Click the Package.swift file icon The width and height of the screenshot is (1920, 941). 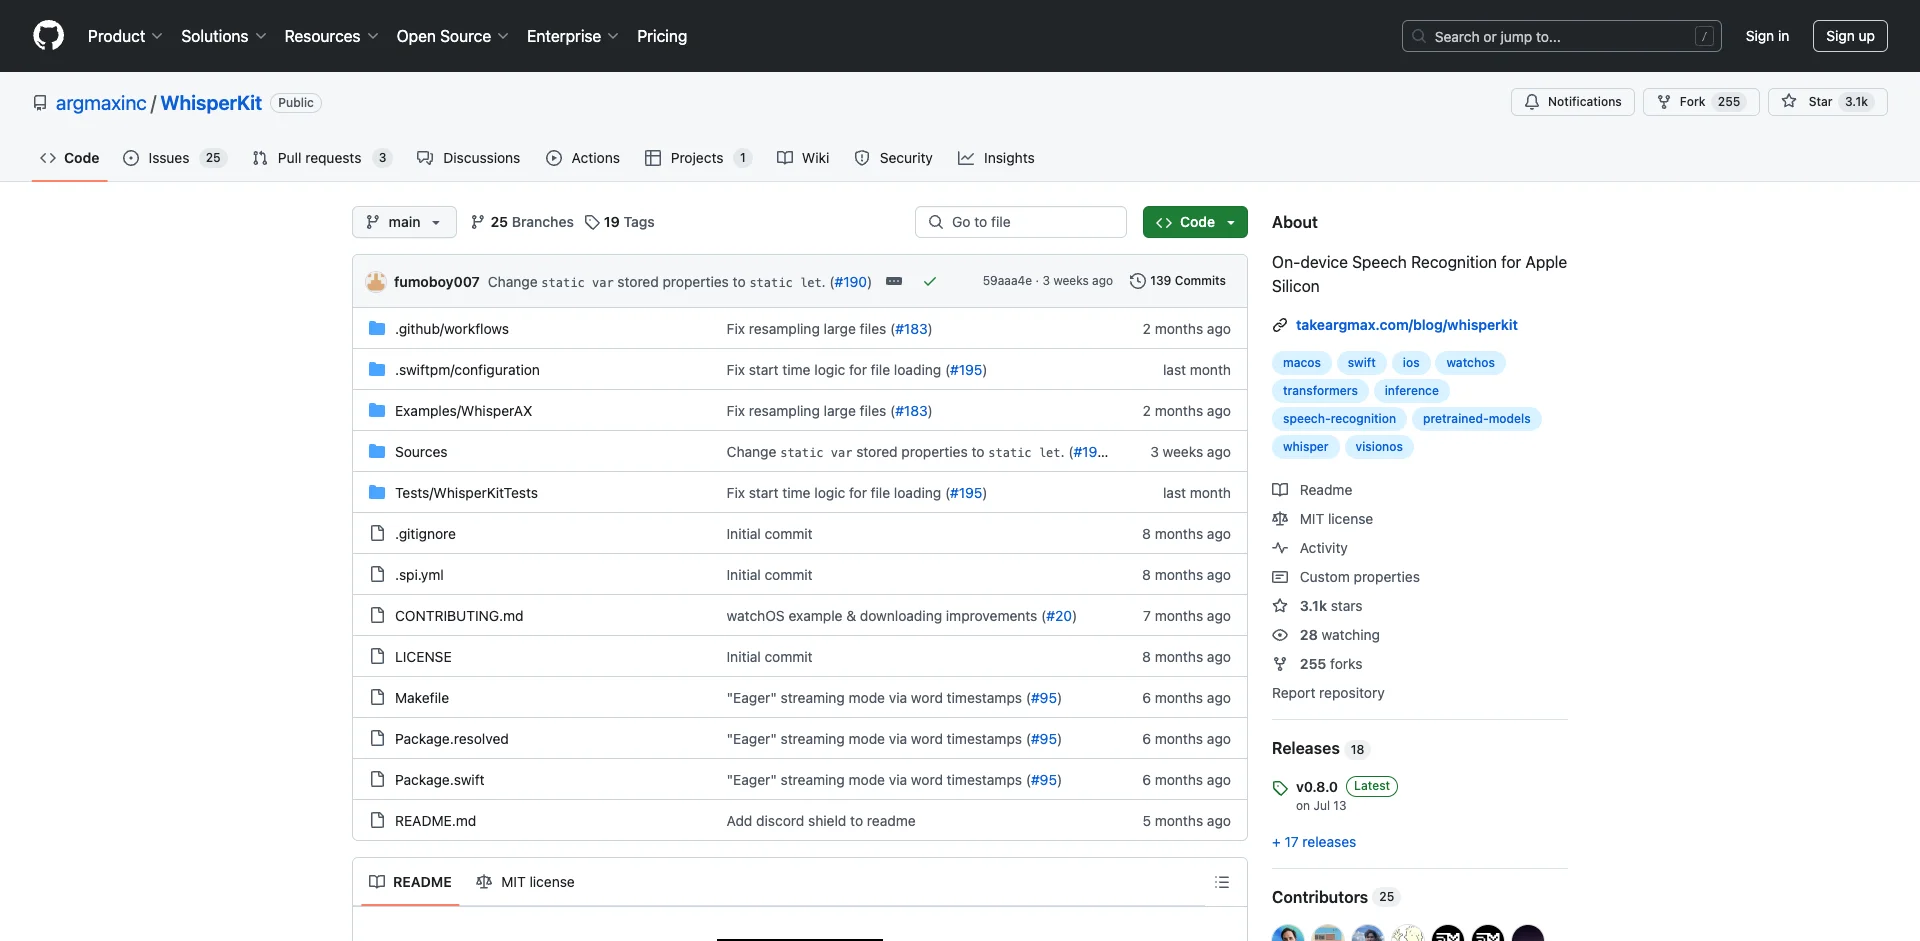point(377,780)
